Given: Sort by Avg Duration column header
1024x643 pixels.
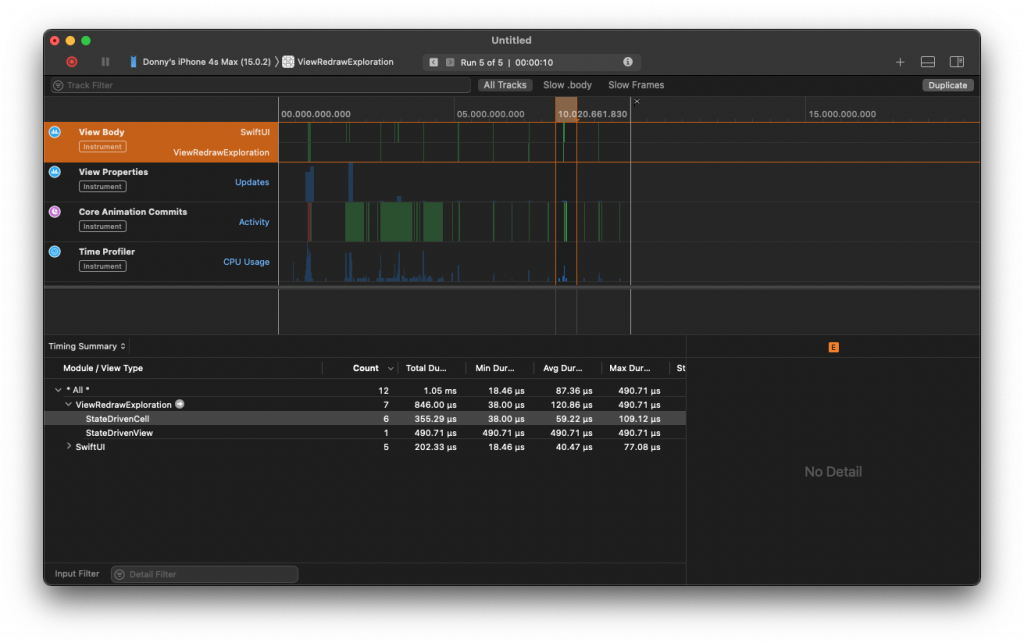Looking at the screenshot, I should click(562, 368).
